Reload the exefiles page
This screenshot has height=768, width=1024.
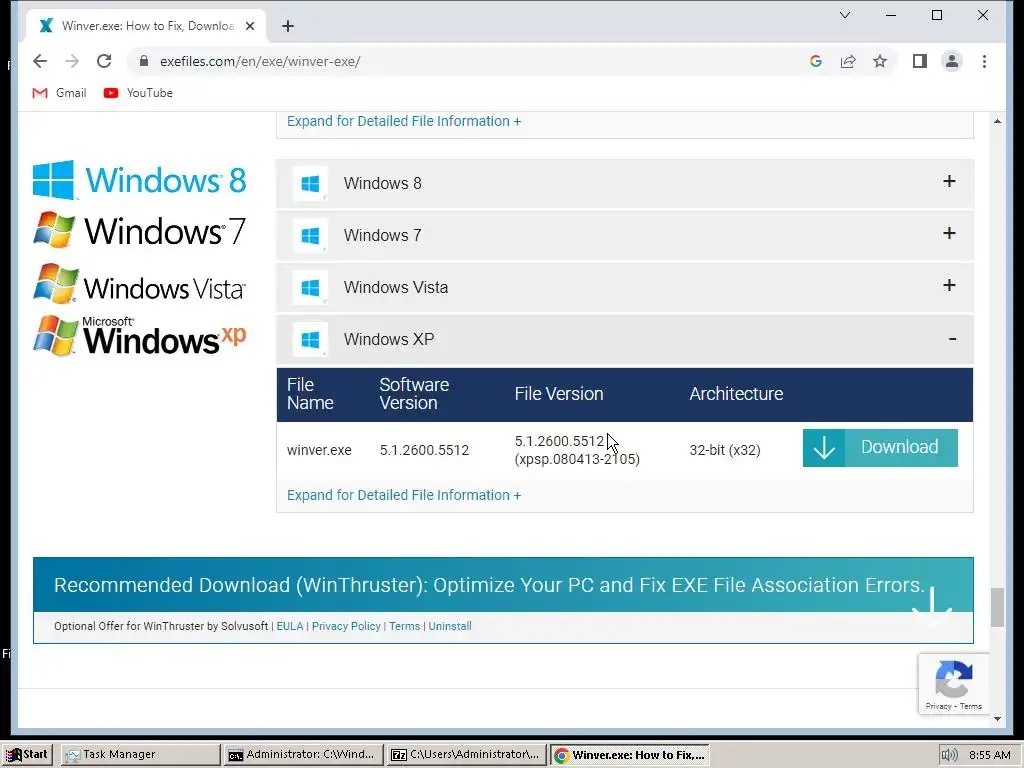click(104, 61)
